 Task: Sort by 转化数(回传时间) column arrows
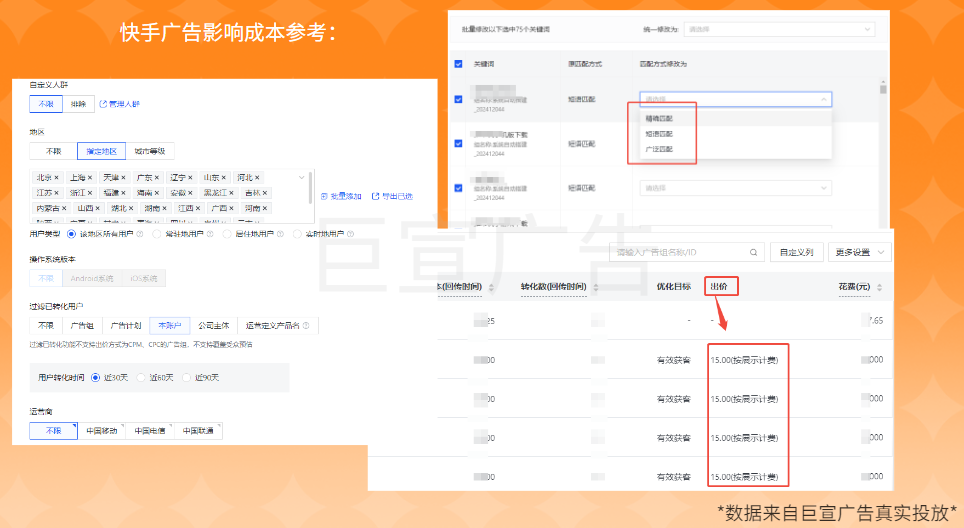click(596, 288)
